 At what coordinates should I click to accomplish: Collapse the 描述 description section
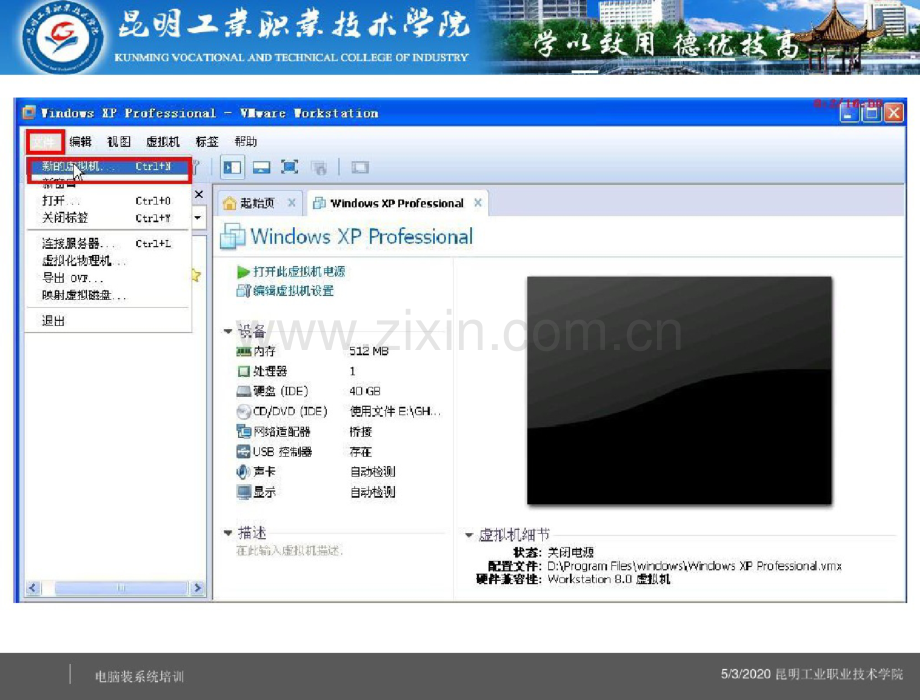(x=228, y=534)
